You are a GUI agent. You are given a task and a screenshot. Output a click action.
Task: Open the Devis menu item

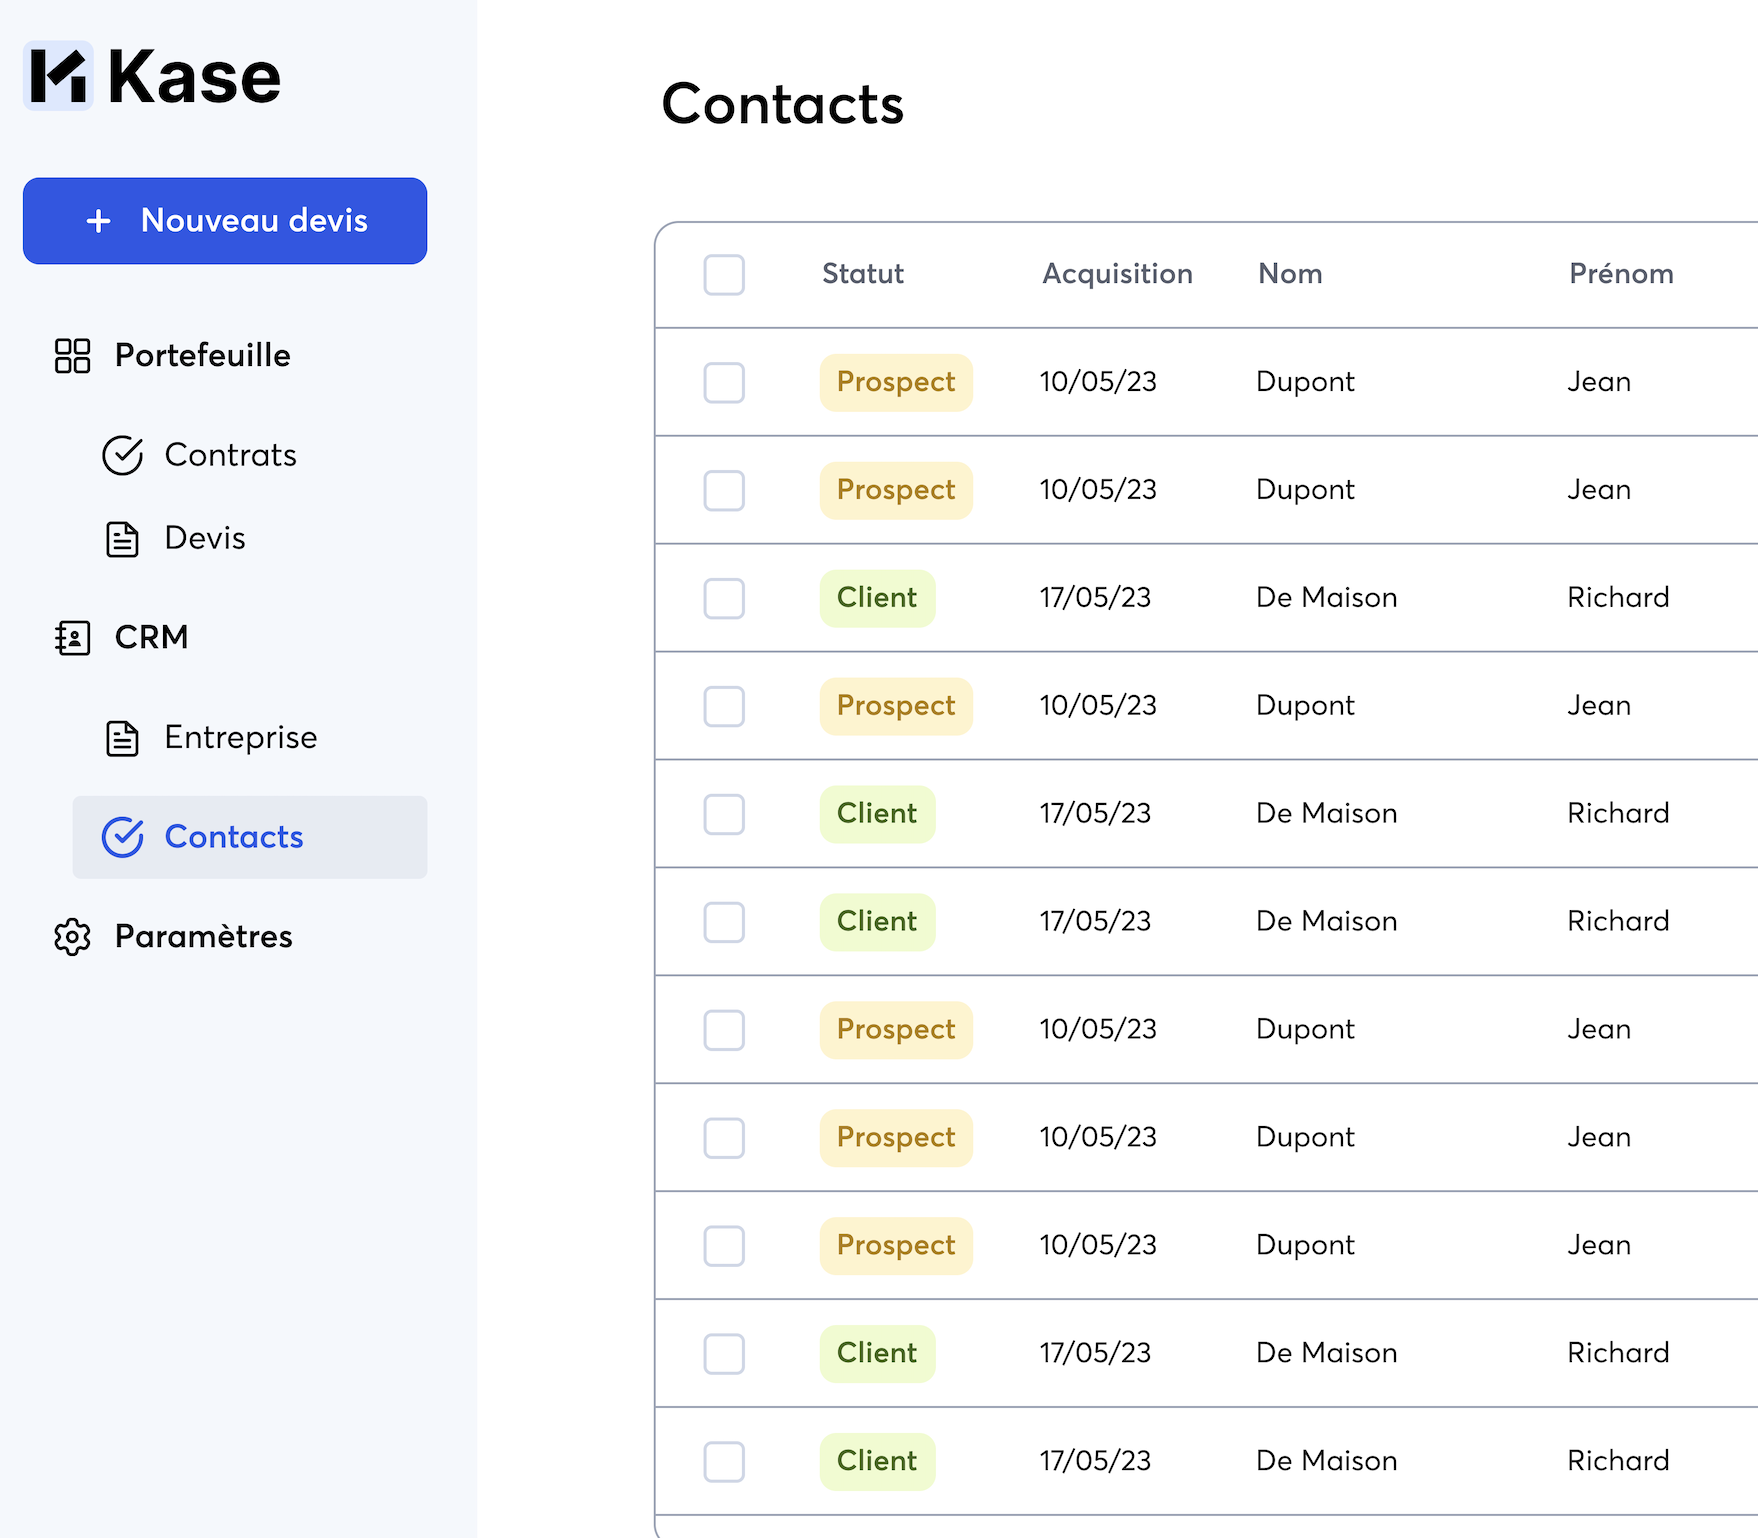pyautogui.click(x=205, y=538)
